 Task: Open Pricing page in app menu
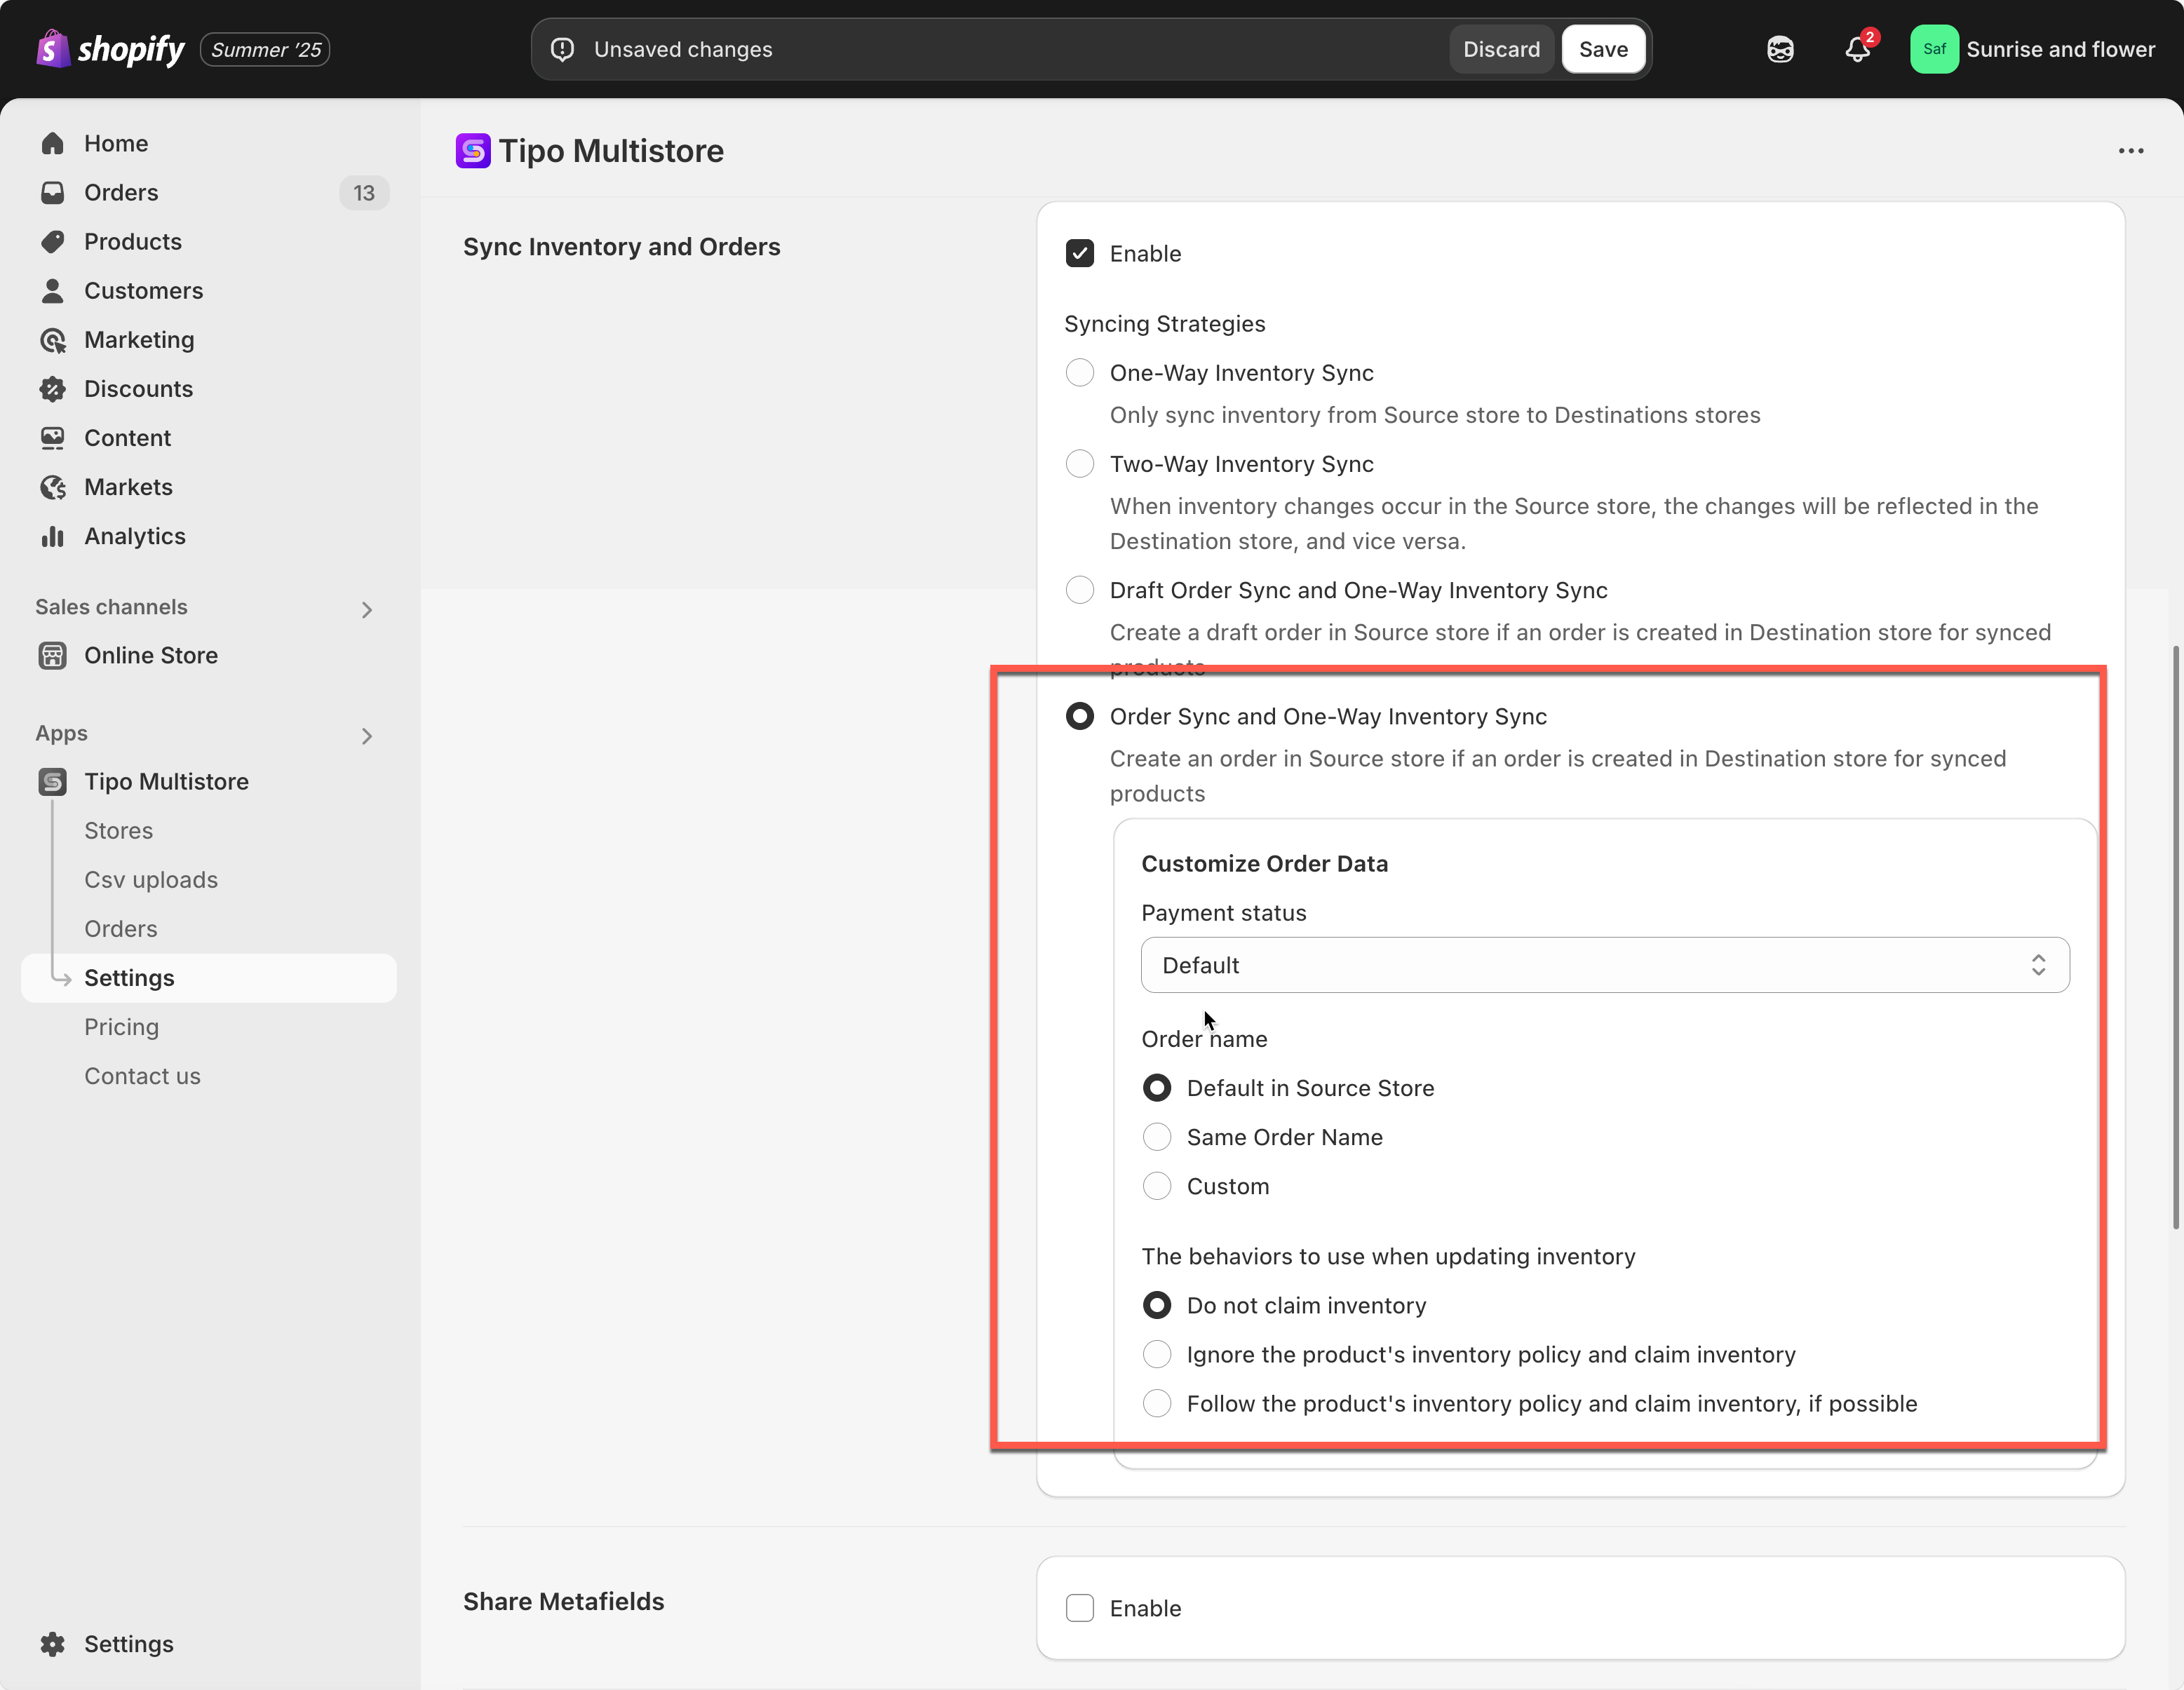click(121, 1027)
